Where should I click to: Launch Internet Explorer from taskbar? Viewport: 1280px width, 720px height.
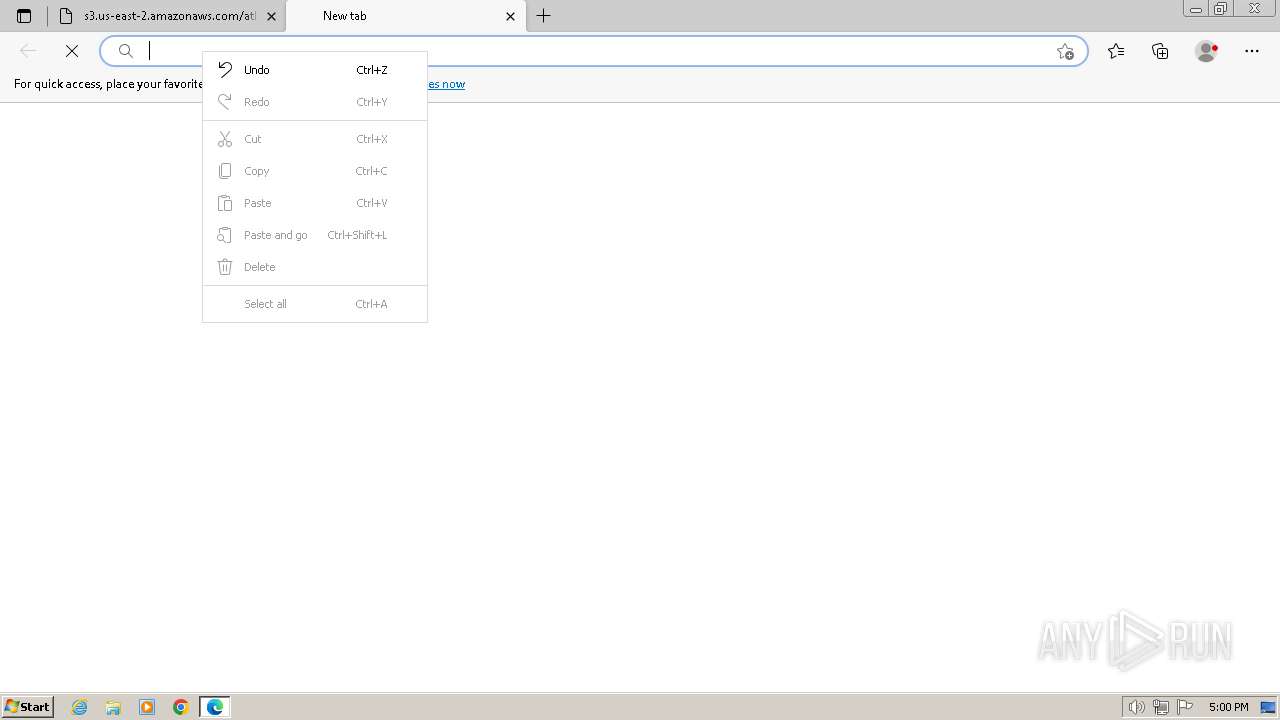coord(80,707)
